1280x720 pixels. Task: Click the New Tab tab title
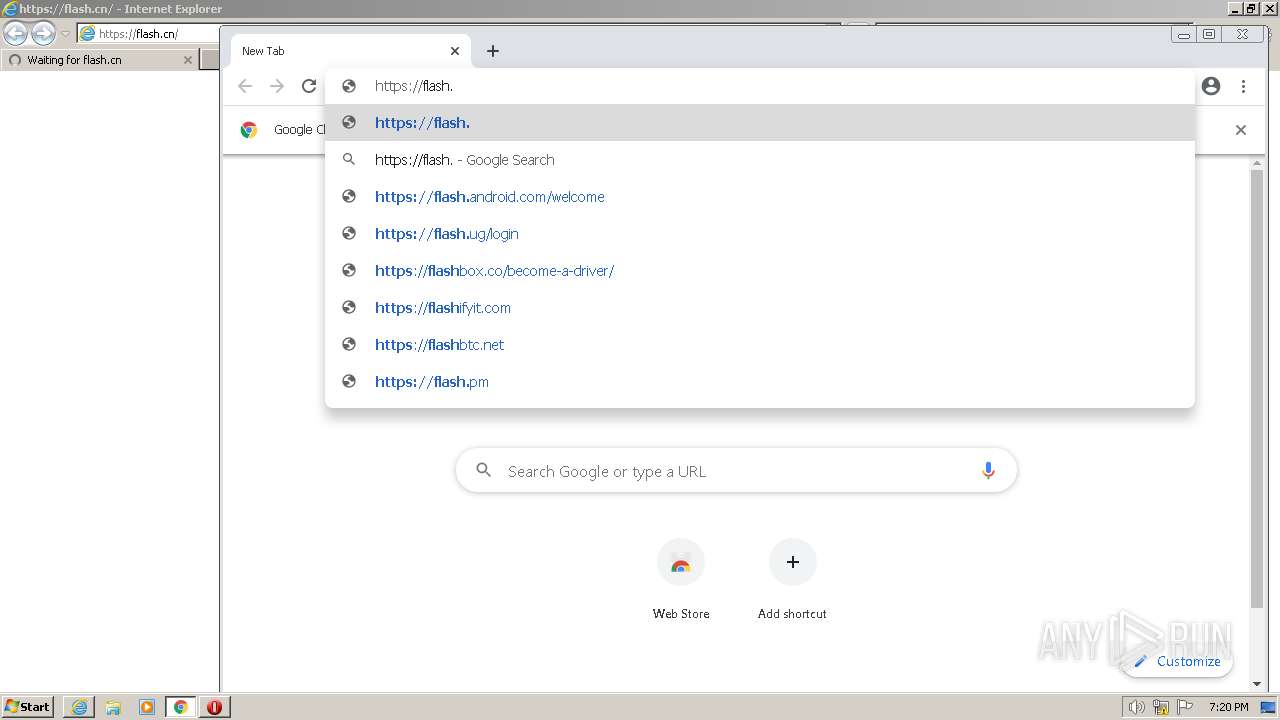pos(263,51)
